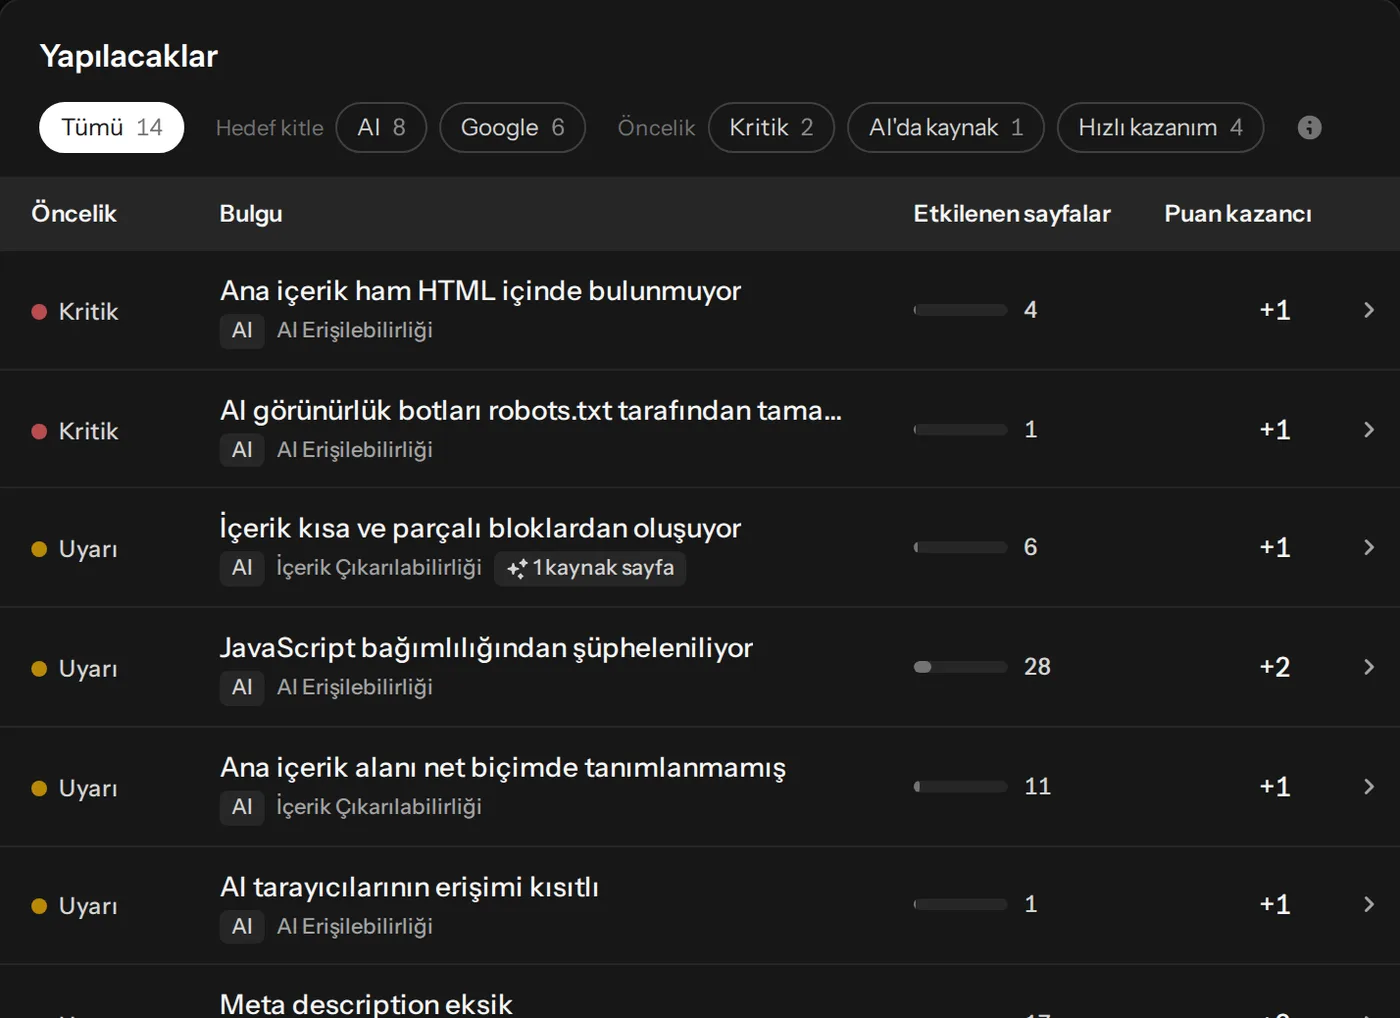Filter by AI 8 audience
Viewport: 1400px width, 1018px height.
381,128
